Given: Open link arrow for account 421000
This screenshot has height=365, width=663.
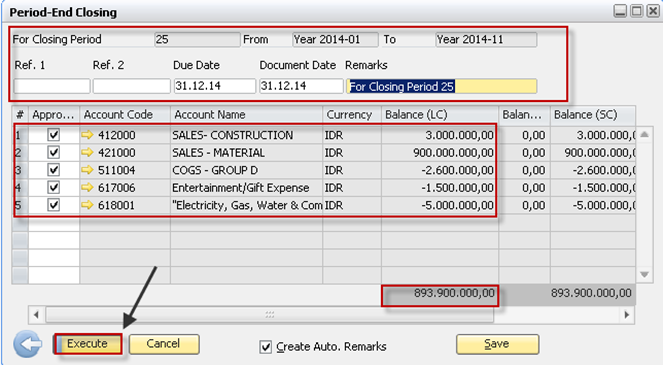Looking at the screenshot, I should [x=87, y=152].
